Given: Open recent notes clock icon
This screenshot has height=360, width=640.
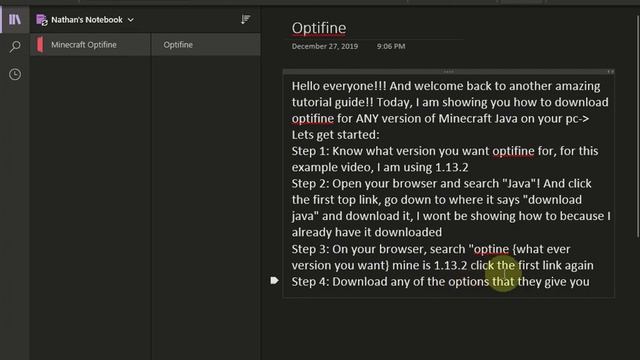Looking at the screenshot, I should 15,74.
